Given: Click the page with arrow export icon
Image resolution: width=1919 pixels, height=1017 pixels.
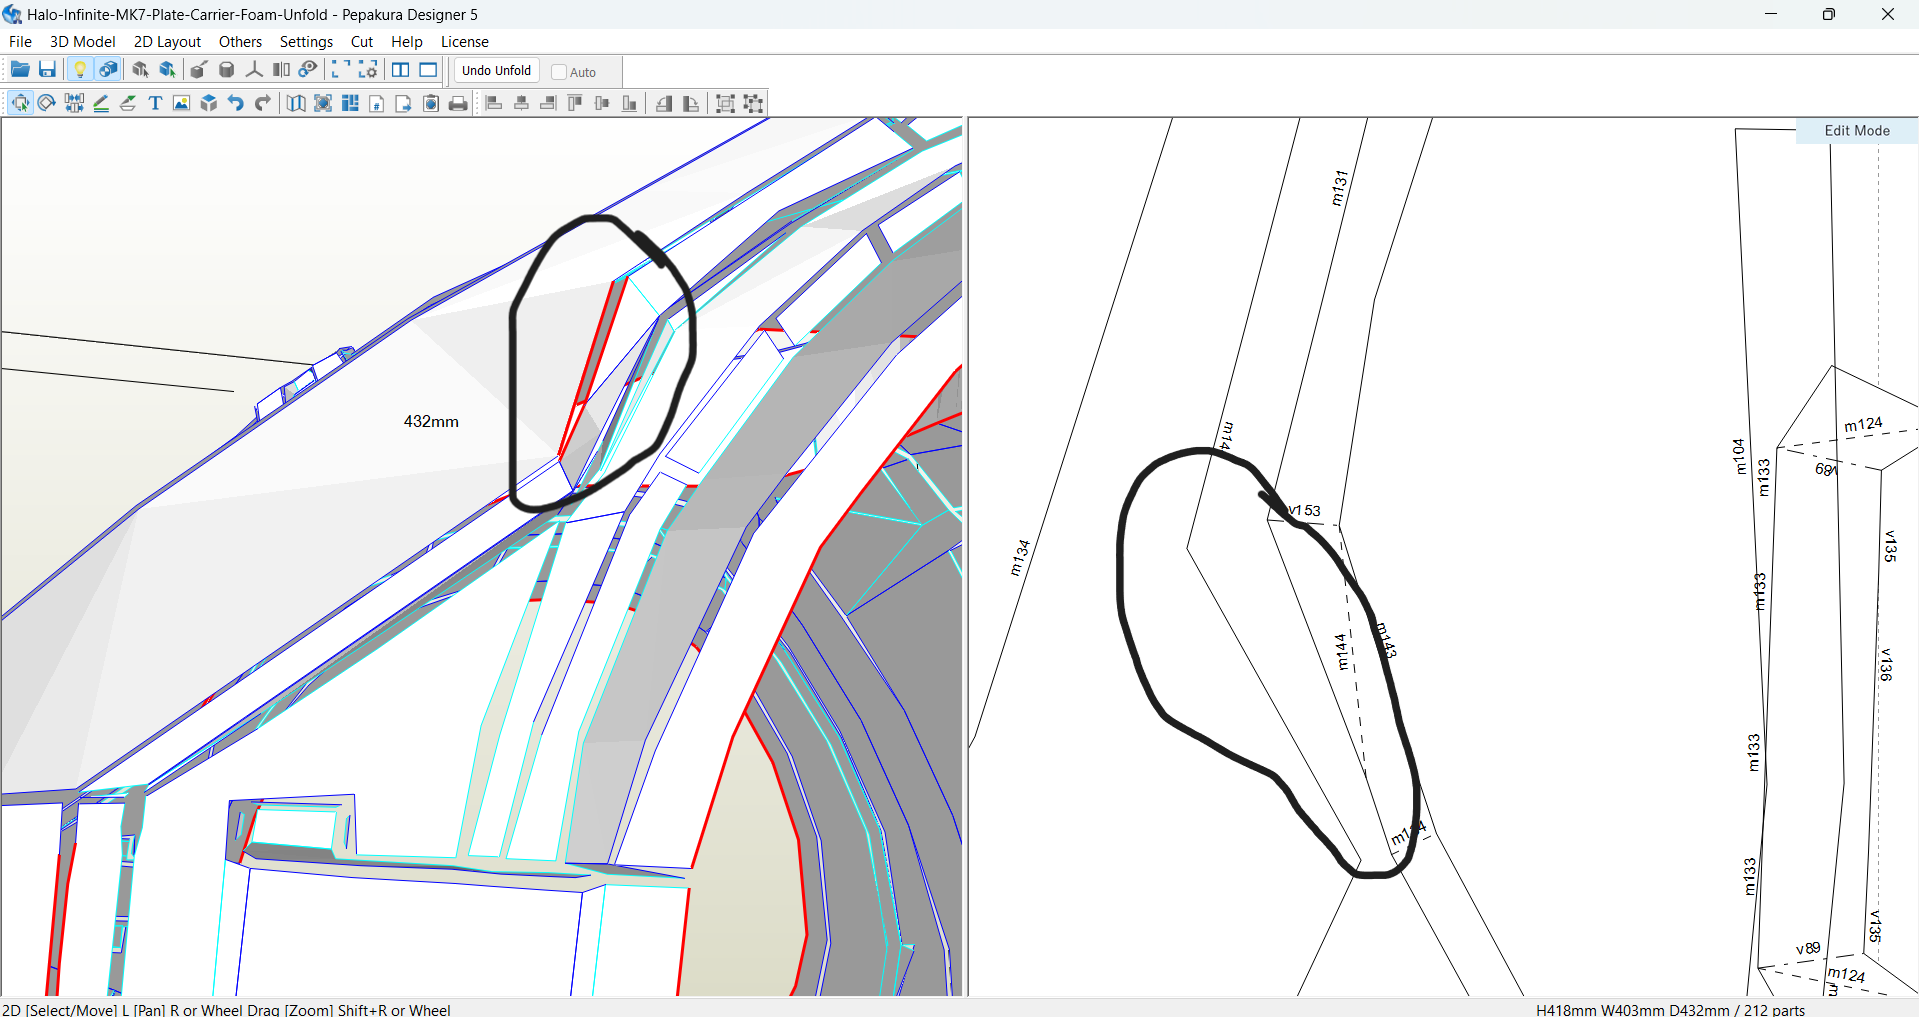Looking at the screenshot, I should 404,103.
